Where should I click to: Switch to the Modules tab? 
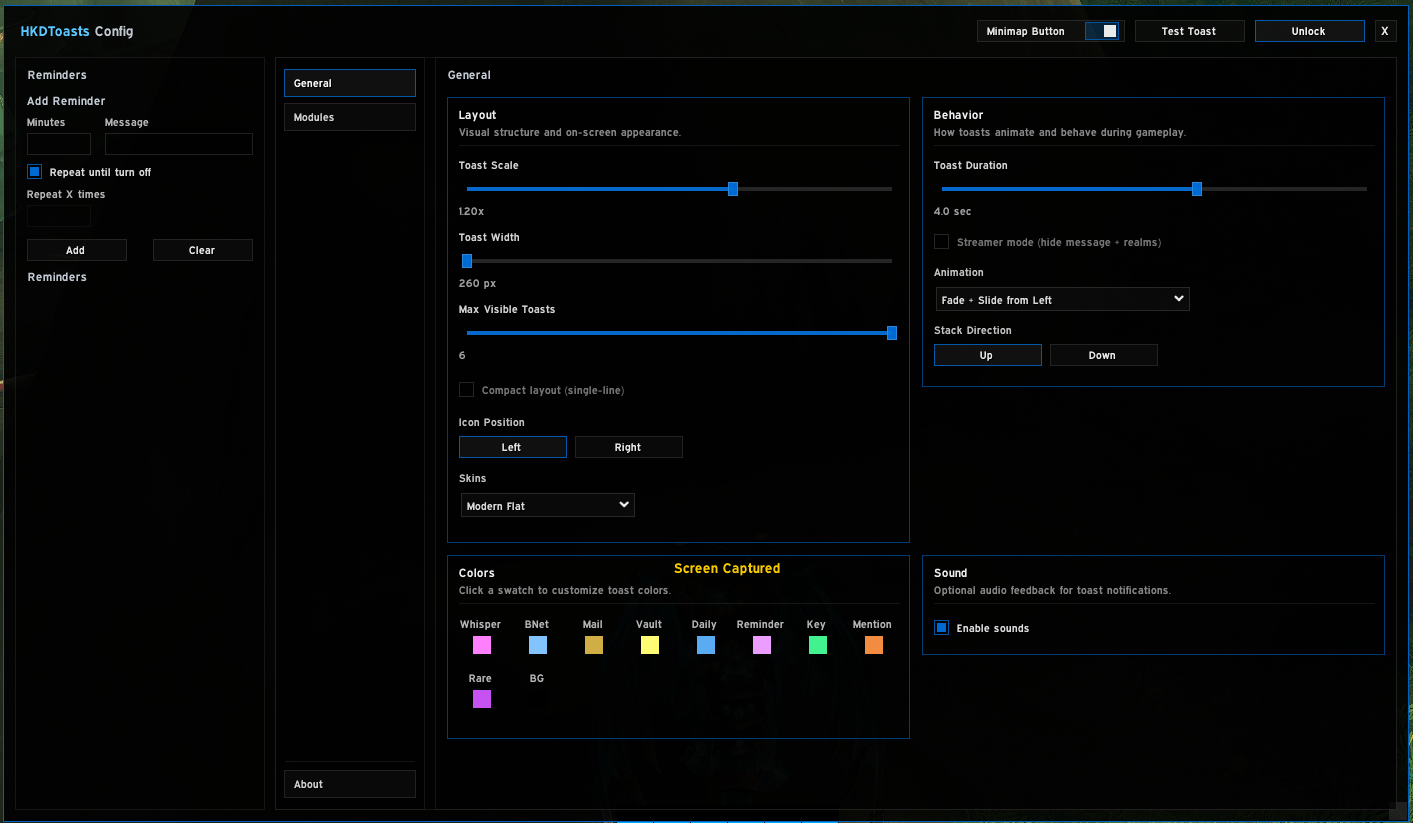click(x=349, y=117)
